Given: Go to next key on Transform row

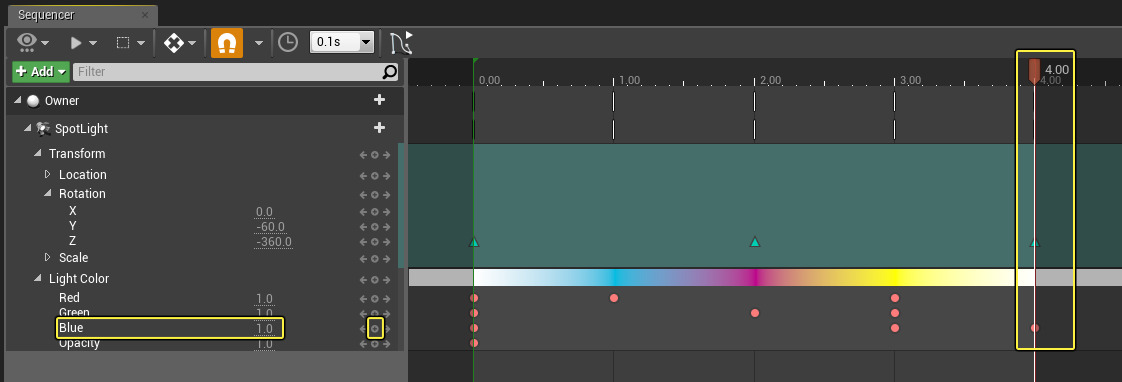Looking at the screenshot, I should tap(386, 155).
